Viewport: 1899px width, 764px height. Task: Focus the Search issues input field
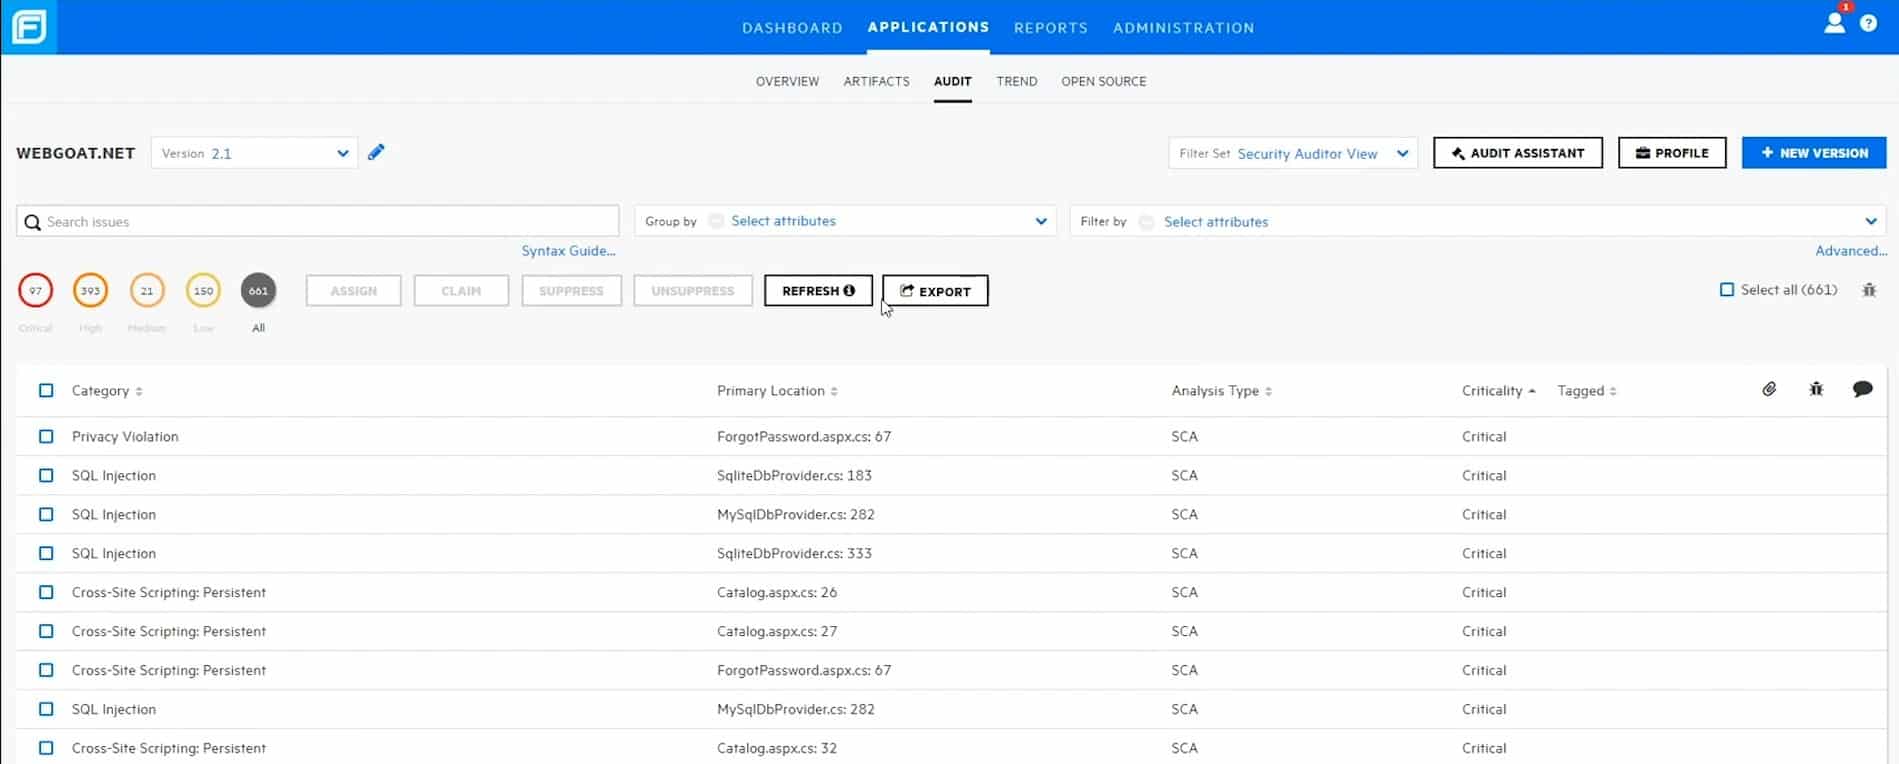click(318, 221)
